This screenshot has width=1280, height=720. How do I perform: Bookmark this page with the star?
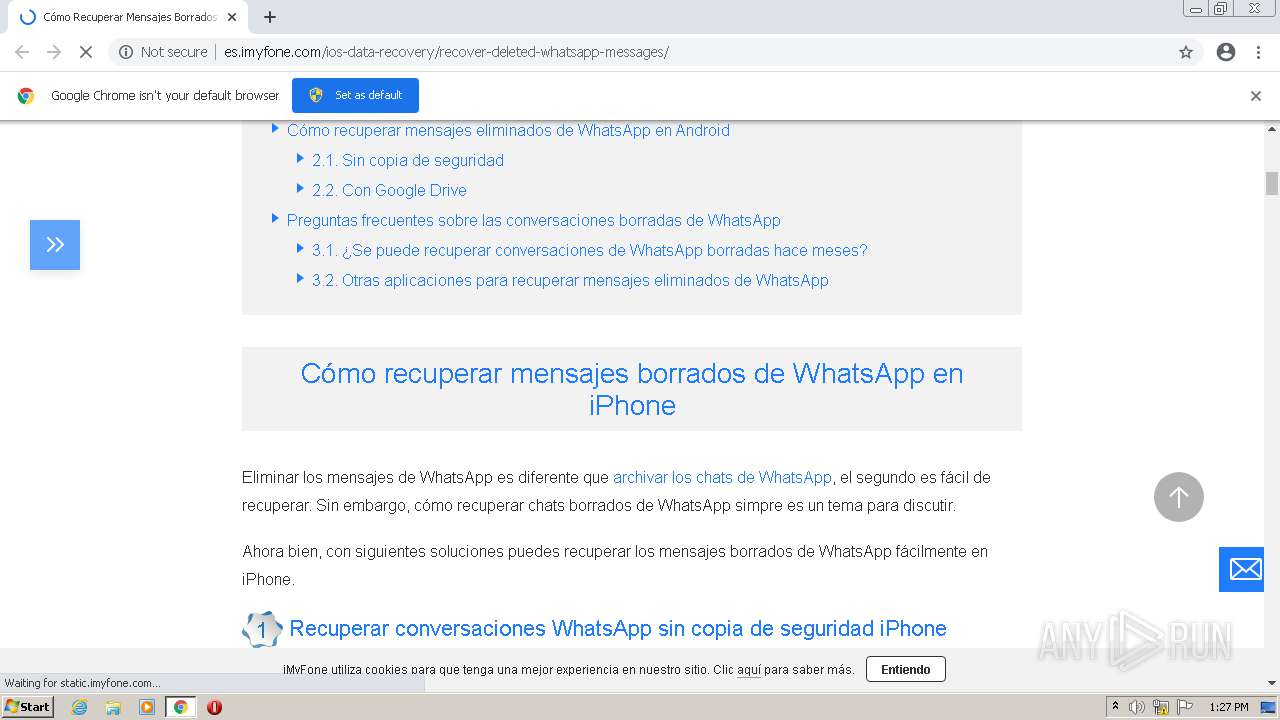pos(1186,52)
